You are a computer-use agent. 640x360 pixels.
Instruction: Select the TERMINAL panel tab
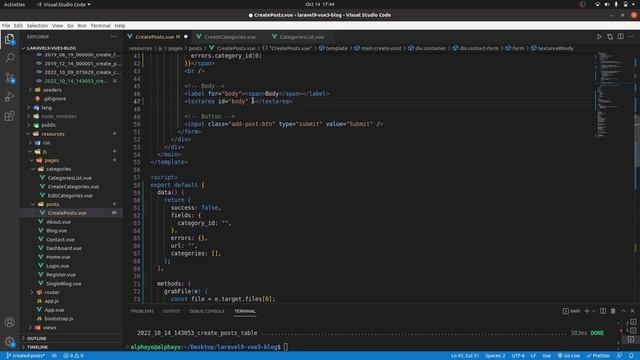(x=245, y=311)
